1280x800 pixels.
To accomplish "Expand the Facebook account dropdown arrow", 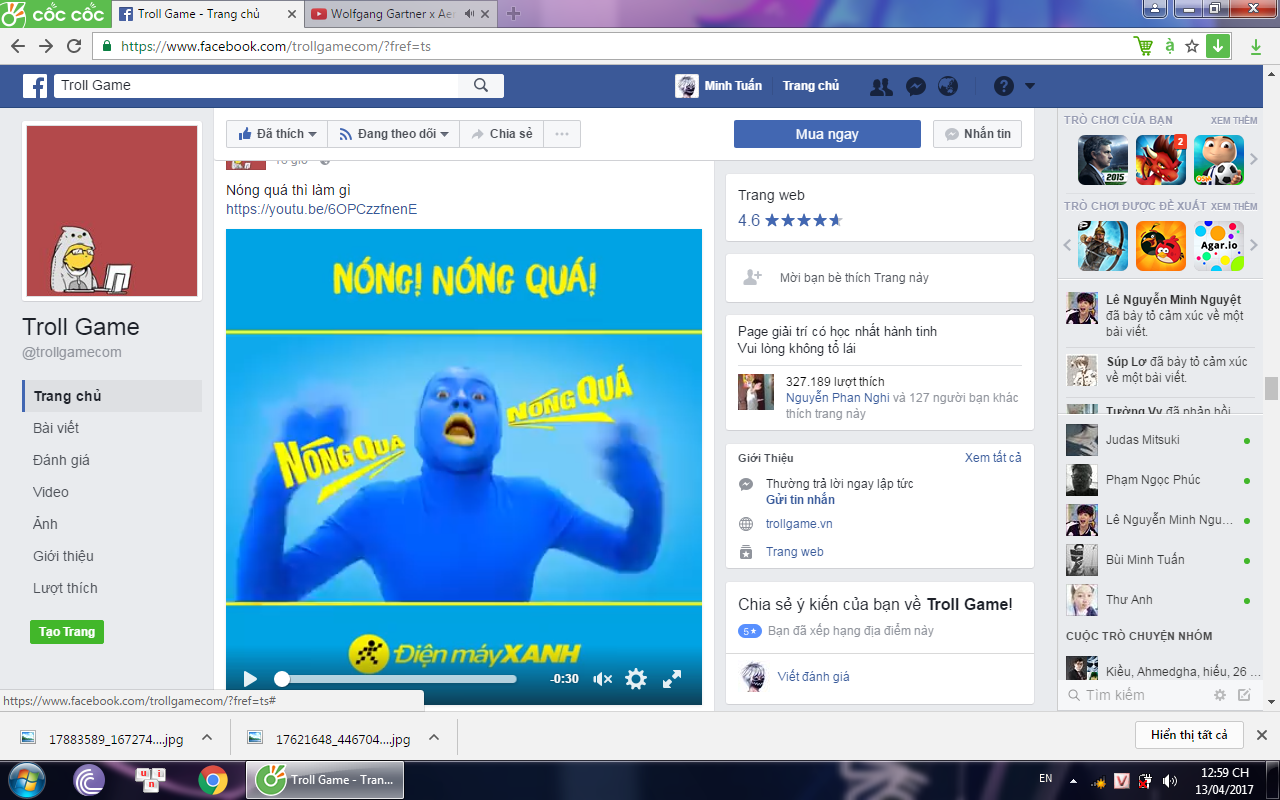I will point(1030,86).
